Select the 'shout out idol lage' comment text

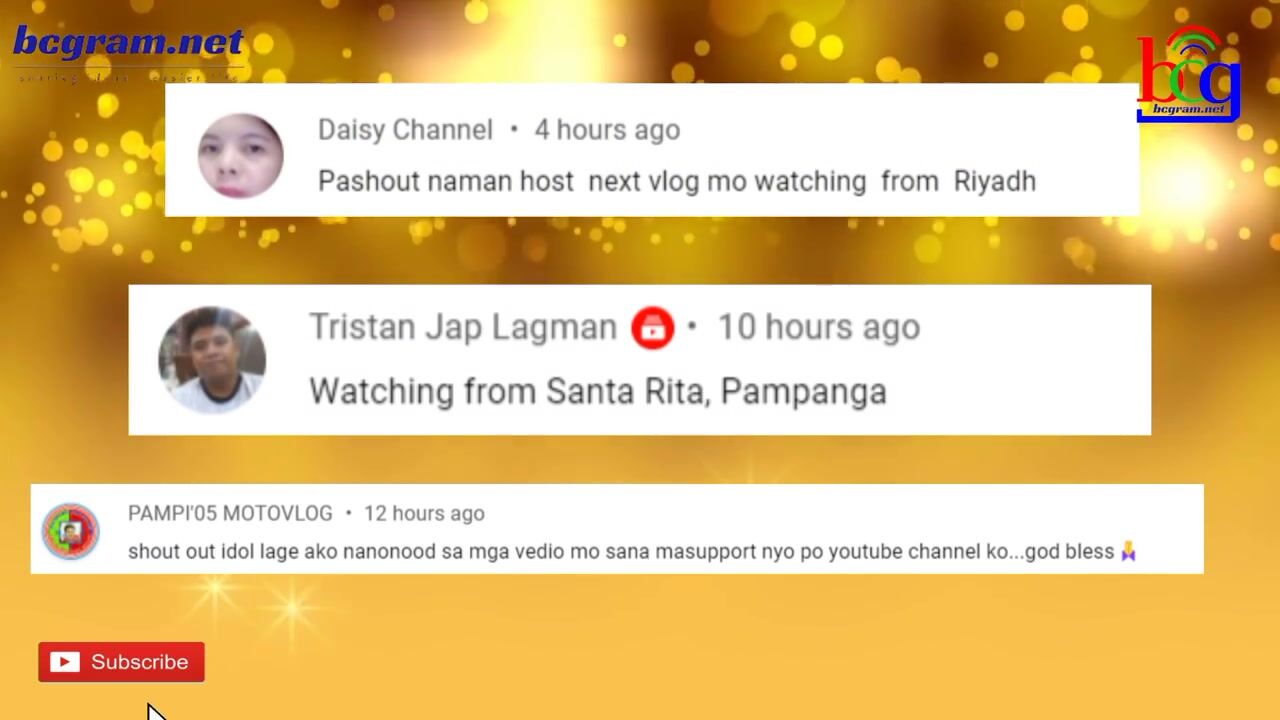pyautogui.click(x=632, y=551)
